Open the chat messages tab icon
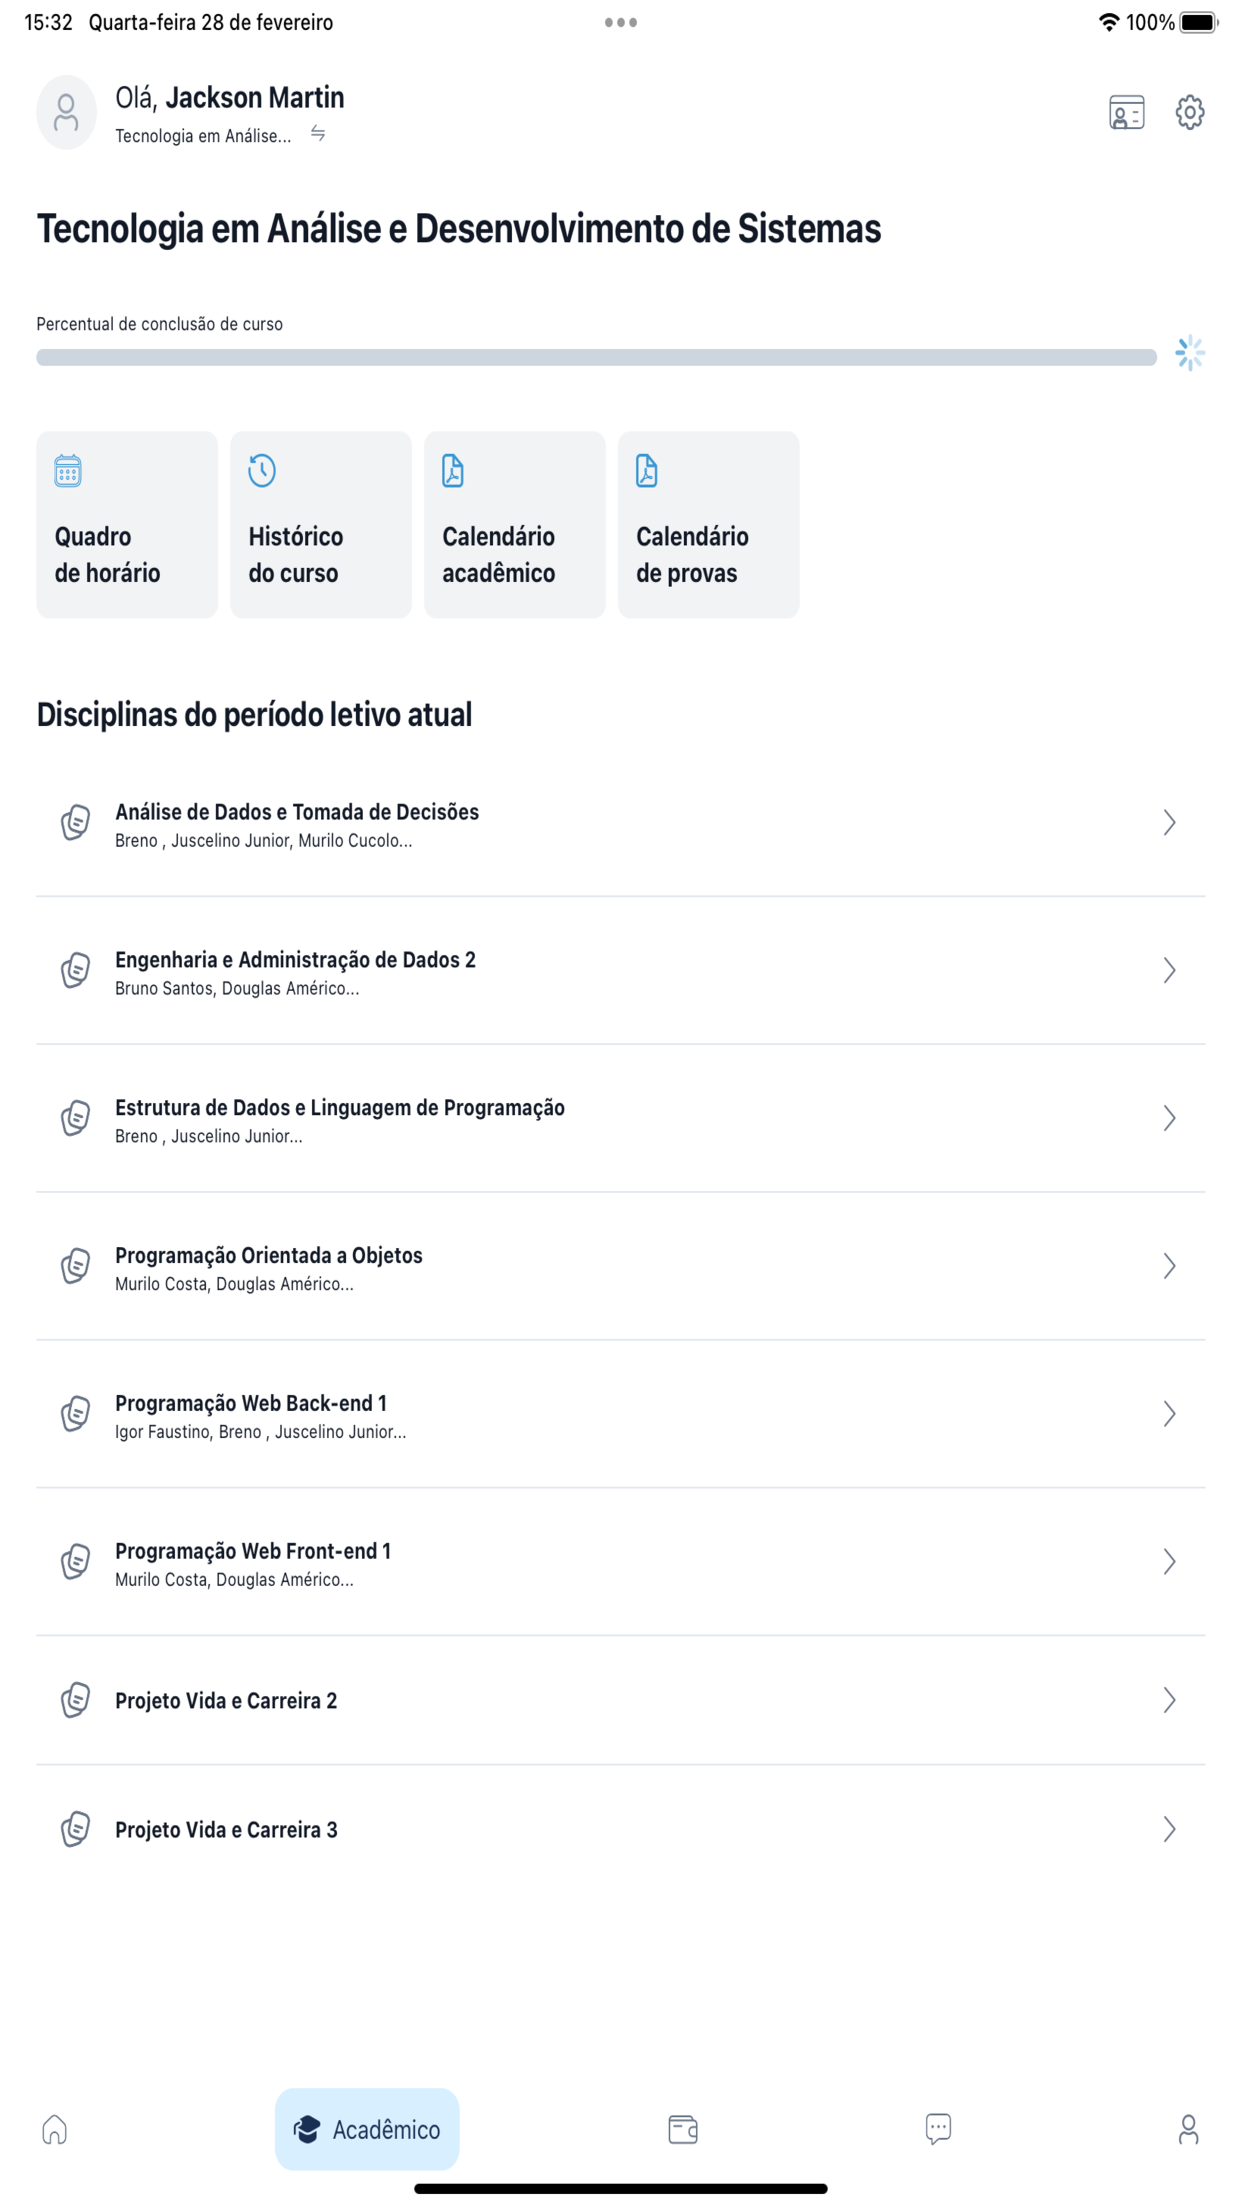This screenshot has height=2208, width=1242. pyautogui.click(x=938, y=2129)
